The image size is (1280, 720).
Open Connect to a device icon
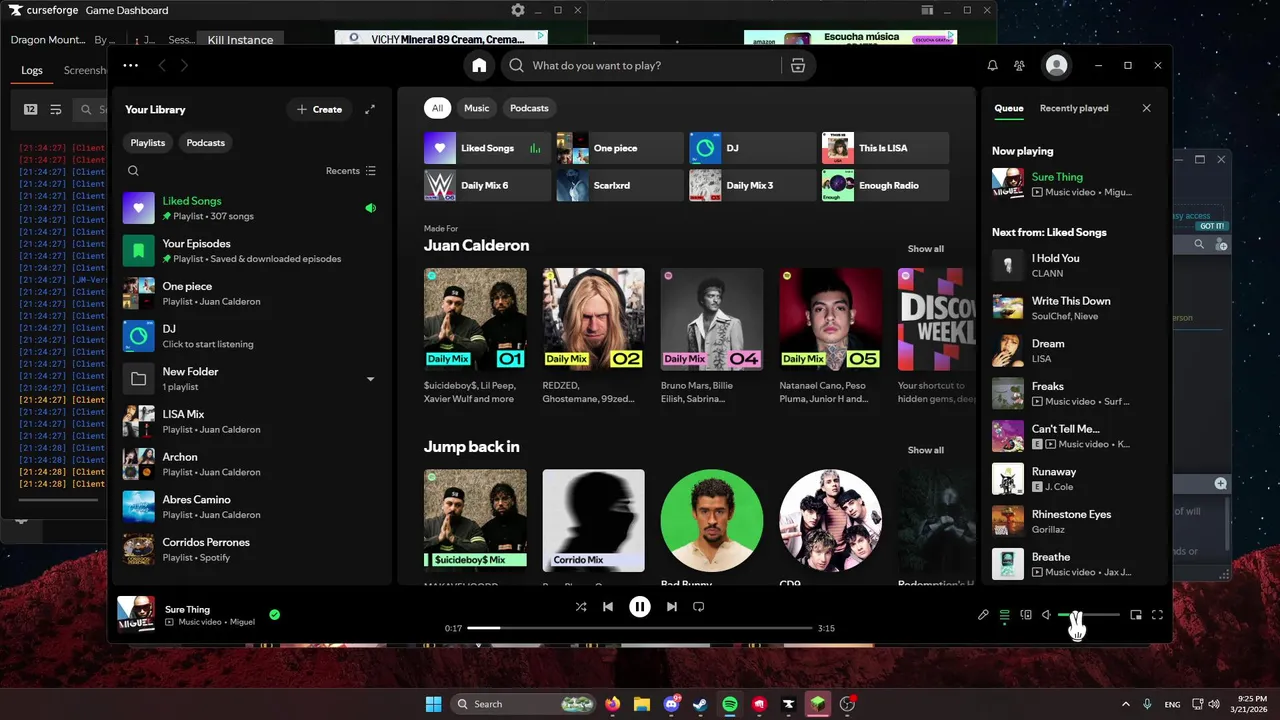tap(1026, 615)
